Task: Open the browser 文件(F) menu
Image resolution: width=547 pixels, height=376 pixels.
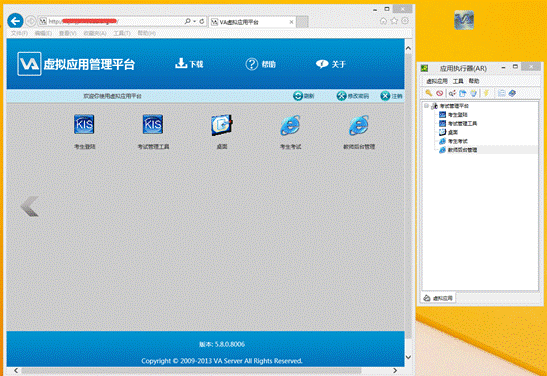Action: (19, 33)
